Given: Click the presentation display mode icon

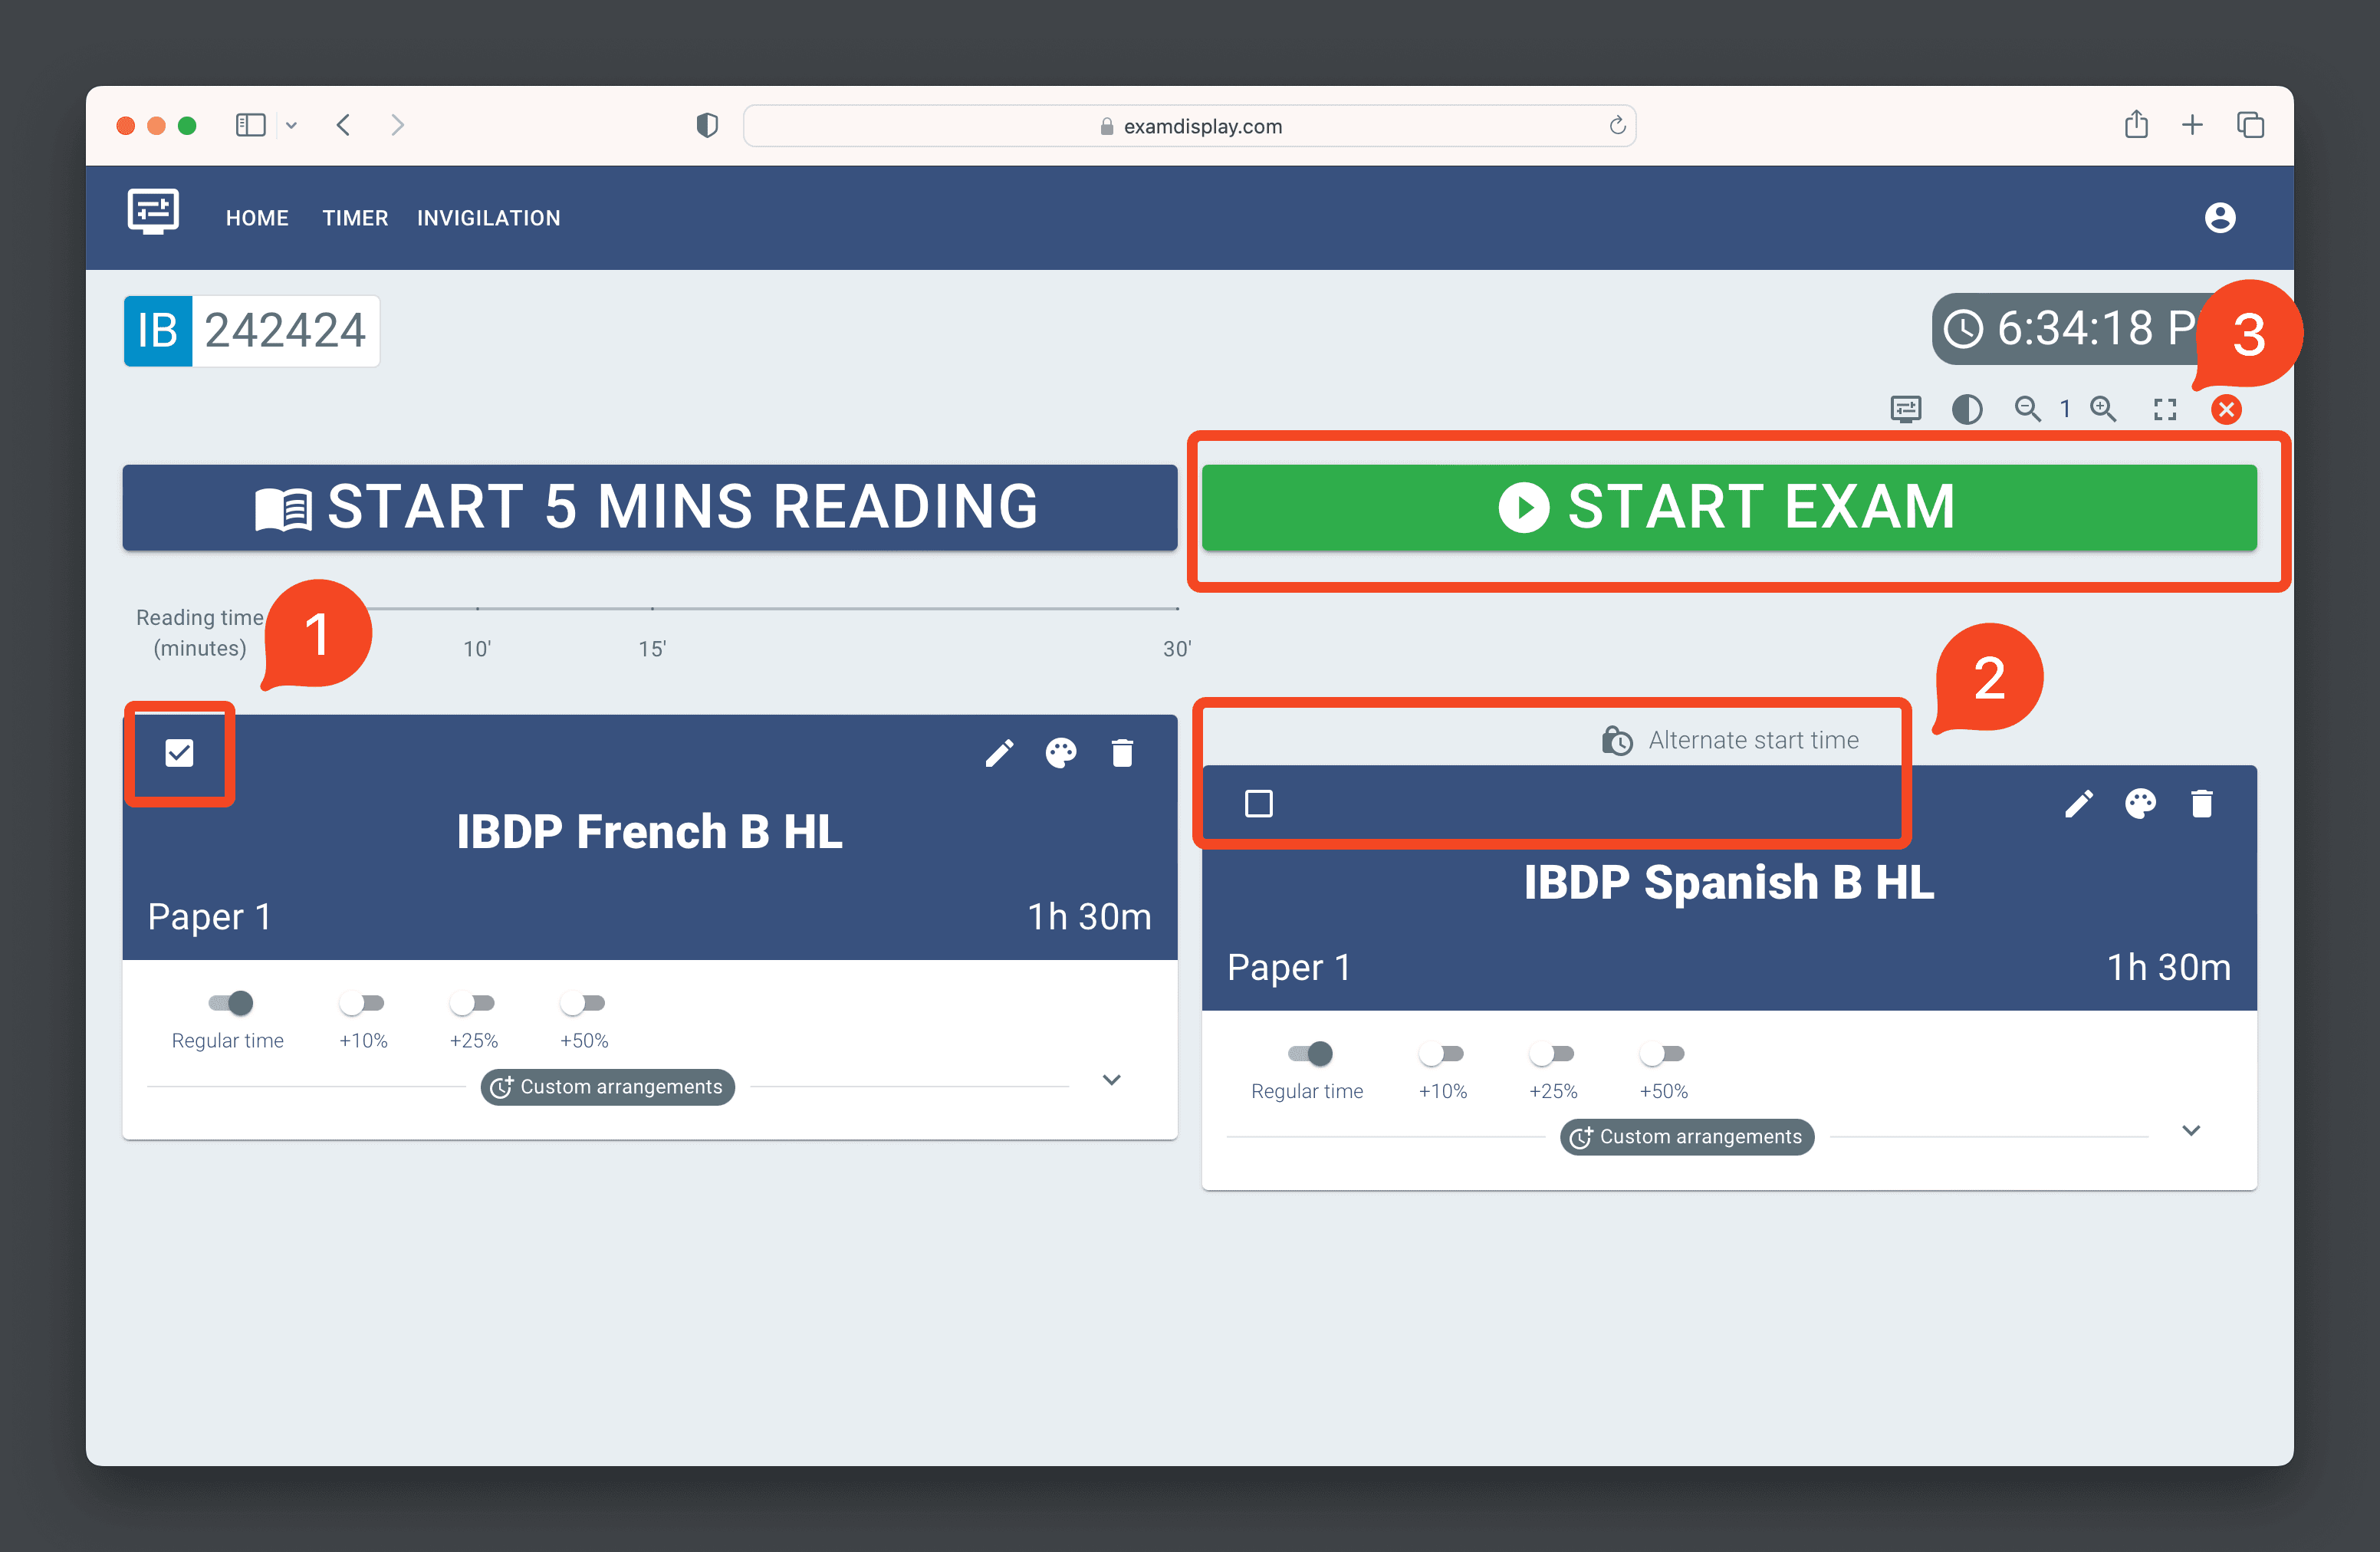Looking at the screenshot, I should point(1906,409).
